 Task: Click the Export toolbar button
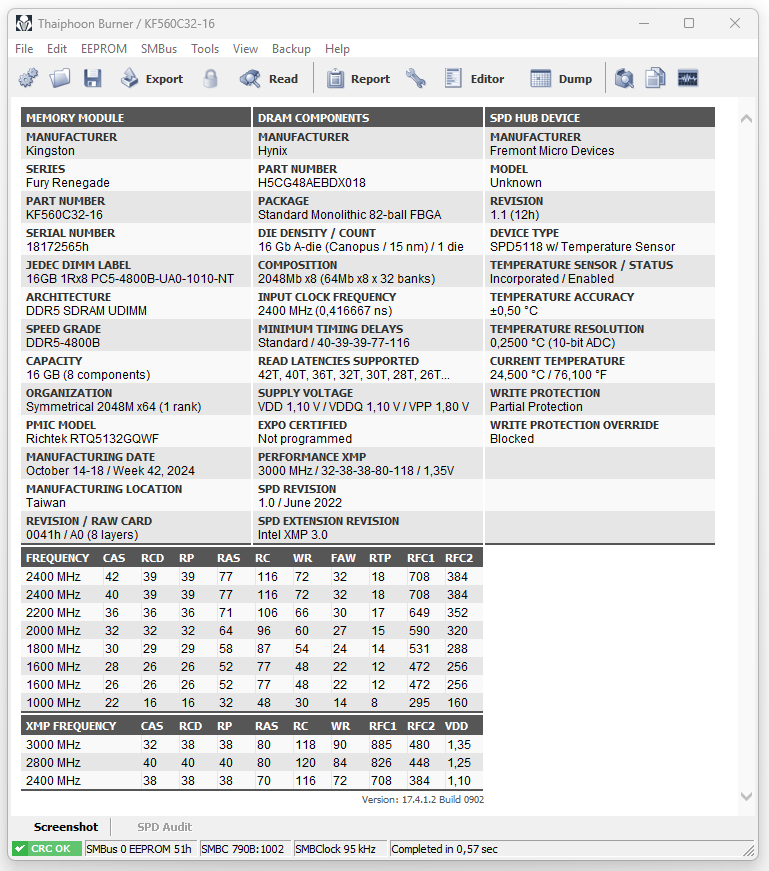(x=152, y=78)
